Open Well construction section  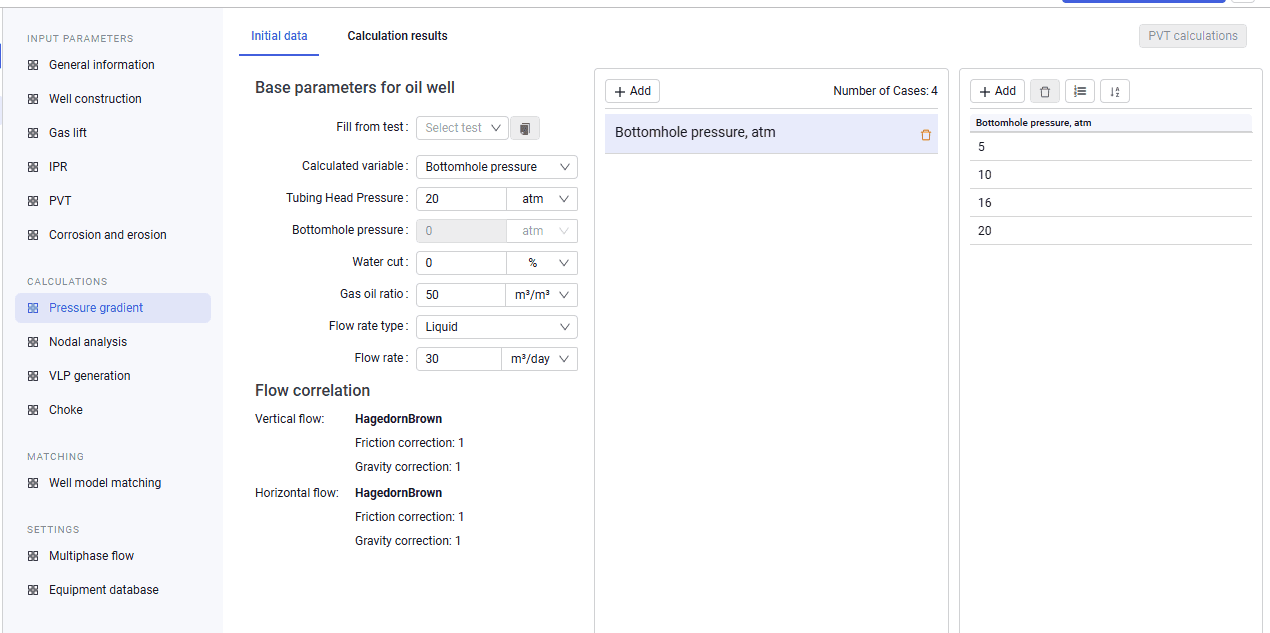point(95,99)
